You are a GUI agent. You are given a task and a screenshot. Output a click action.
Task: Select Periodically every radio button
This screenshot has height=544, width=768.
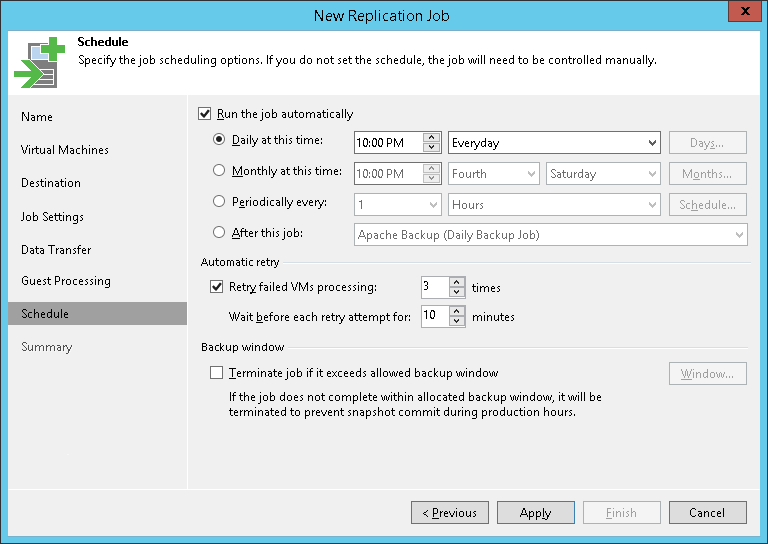(x=220, y=202)
